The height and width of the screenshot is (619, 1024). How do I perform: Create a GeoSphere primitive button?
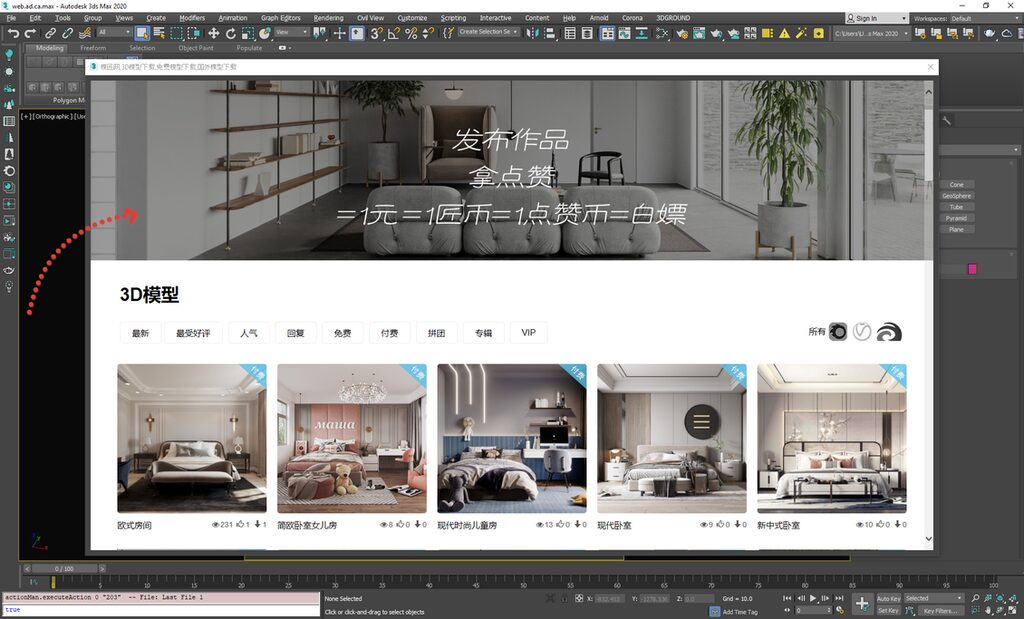(x=957, y=196)
